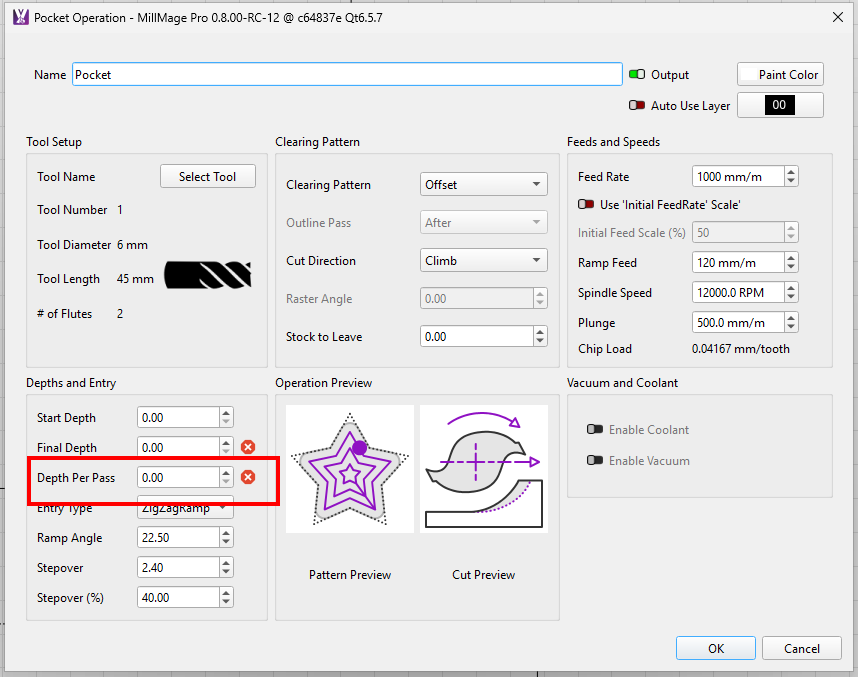This screenshot has width=858, height=677.
Task: Click the red error icon beside Final Depth
Action: pos(248,447)
